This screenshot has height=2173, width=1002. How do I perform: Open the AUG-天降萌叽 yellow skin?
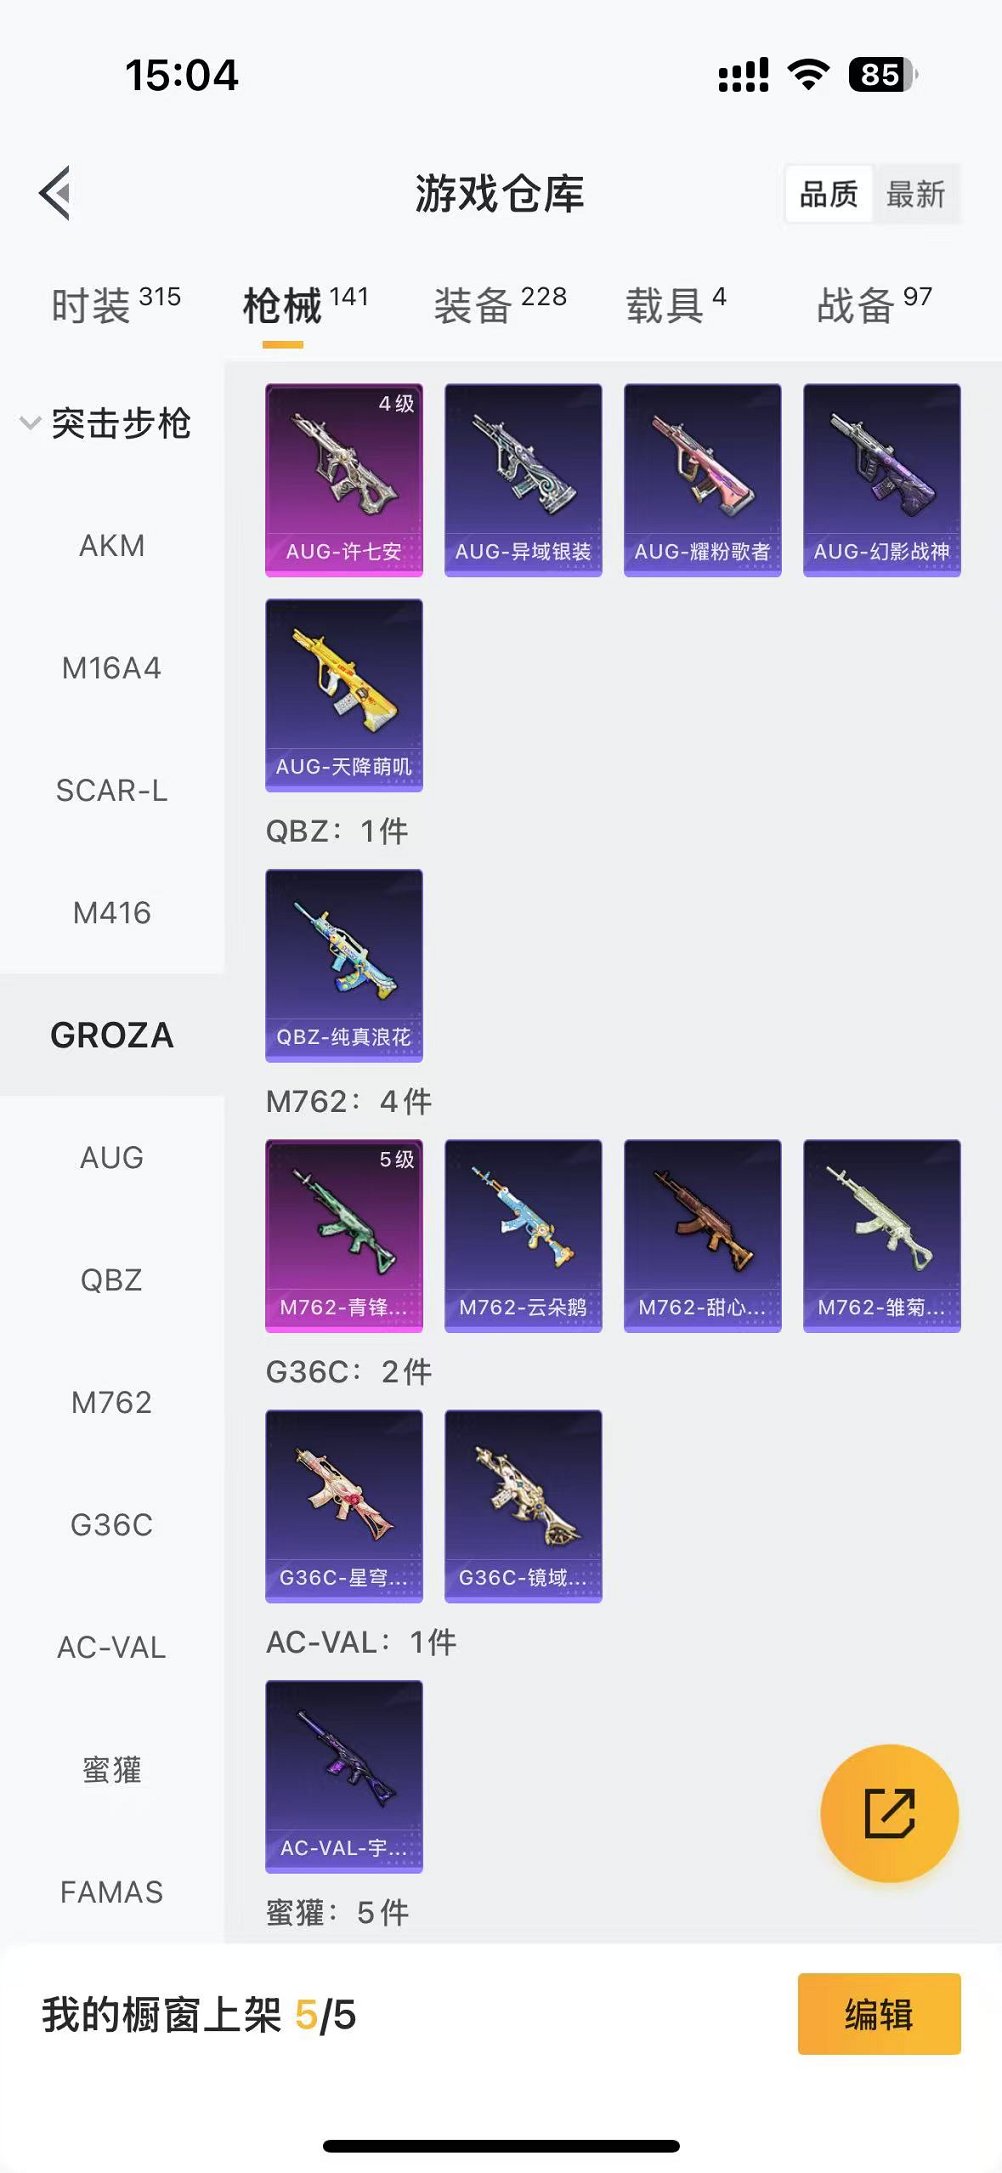point(344,695)
